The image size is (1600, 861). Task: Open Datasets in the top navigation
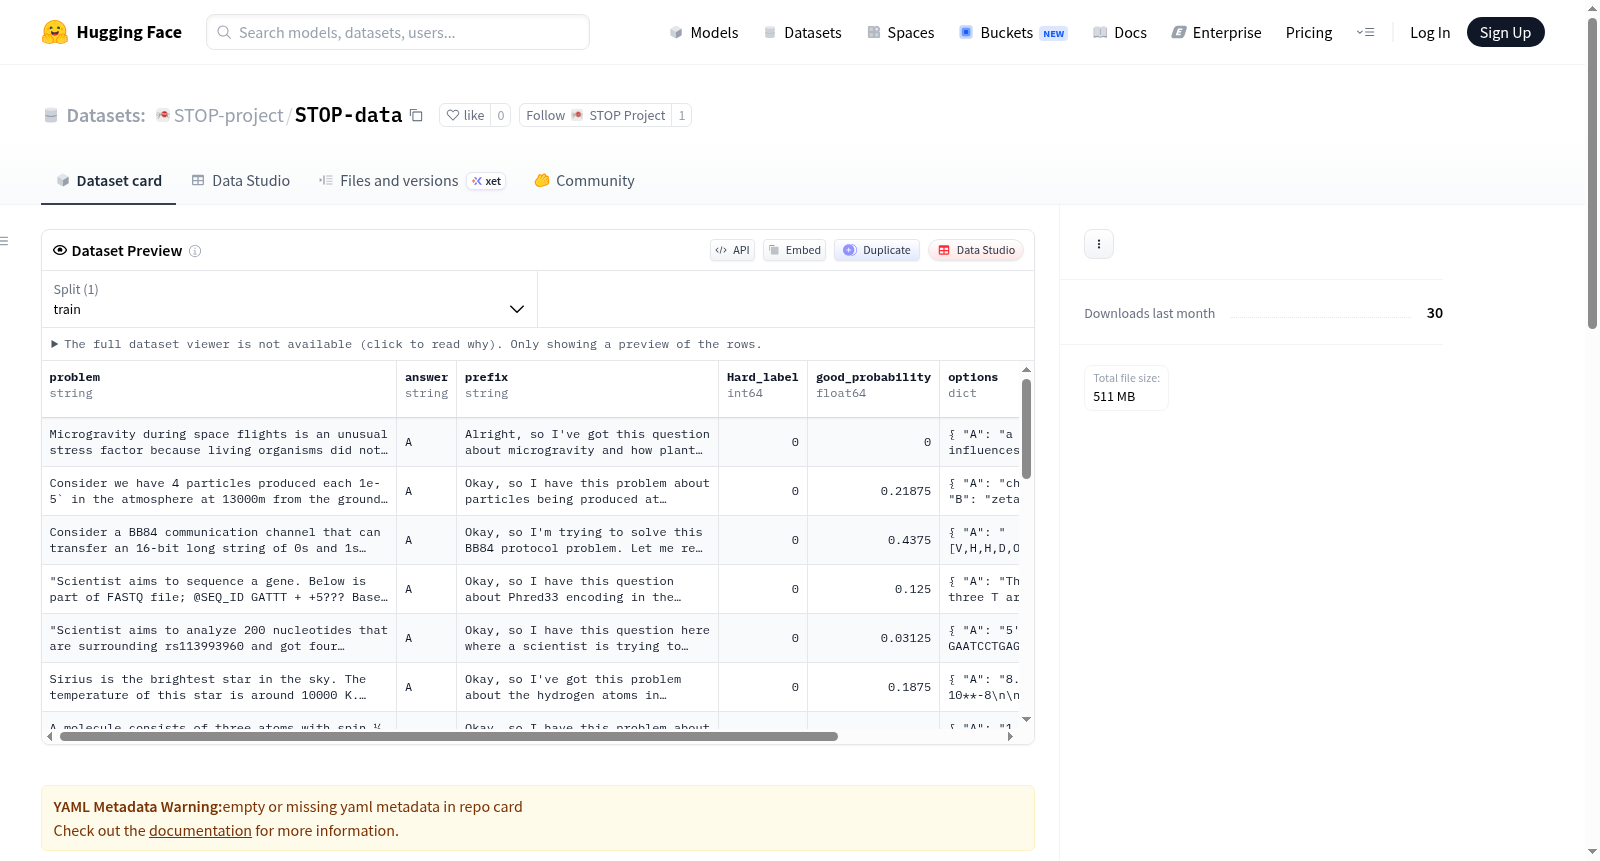(x=803, y=32)
